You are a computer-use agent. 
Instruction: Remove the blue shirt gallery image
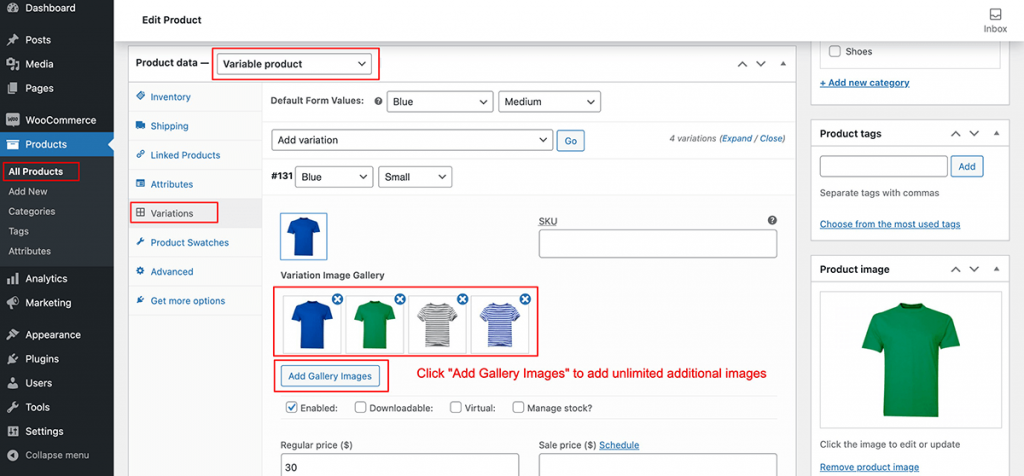(x=337, y=299)
